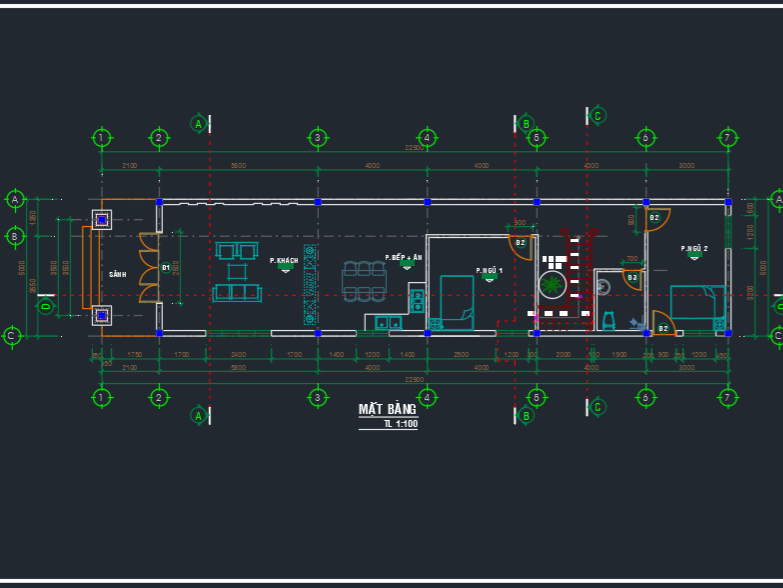The image size is (783, 588).
Task: Click grid axis bubble 1 at top
Action: 100,137
